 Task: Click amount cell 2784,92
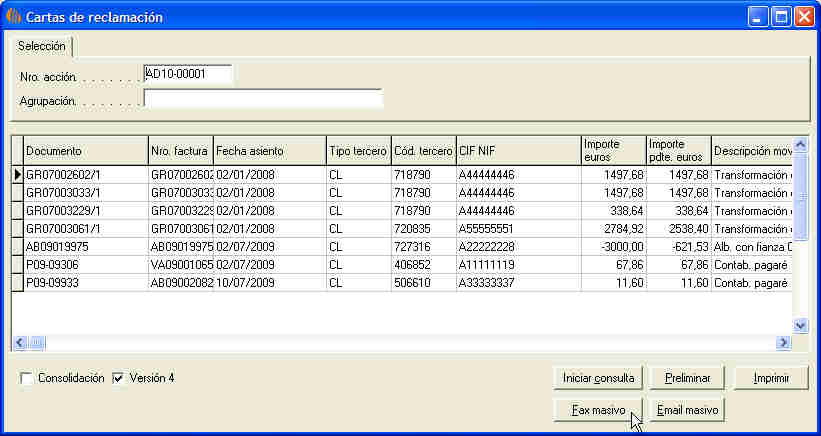coord(614,229)
